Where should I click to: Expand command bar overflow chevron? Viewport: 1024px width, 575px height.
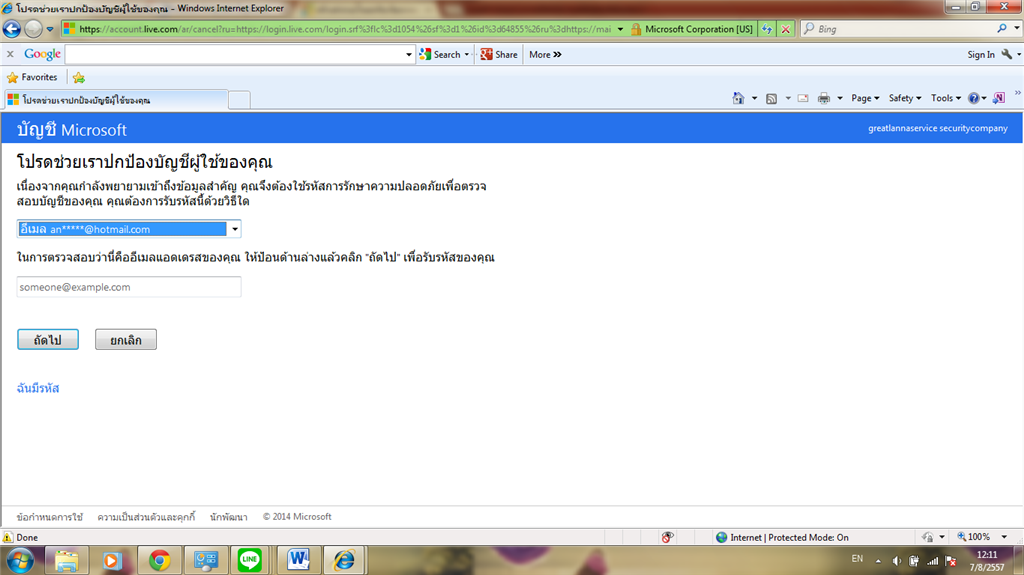[x=1017, y=93]
